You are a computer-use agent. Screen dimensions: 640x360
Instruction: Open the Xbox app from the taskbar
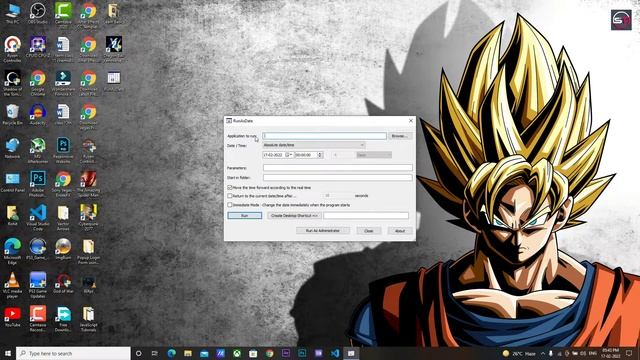click(237, 353)
